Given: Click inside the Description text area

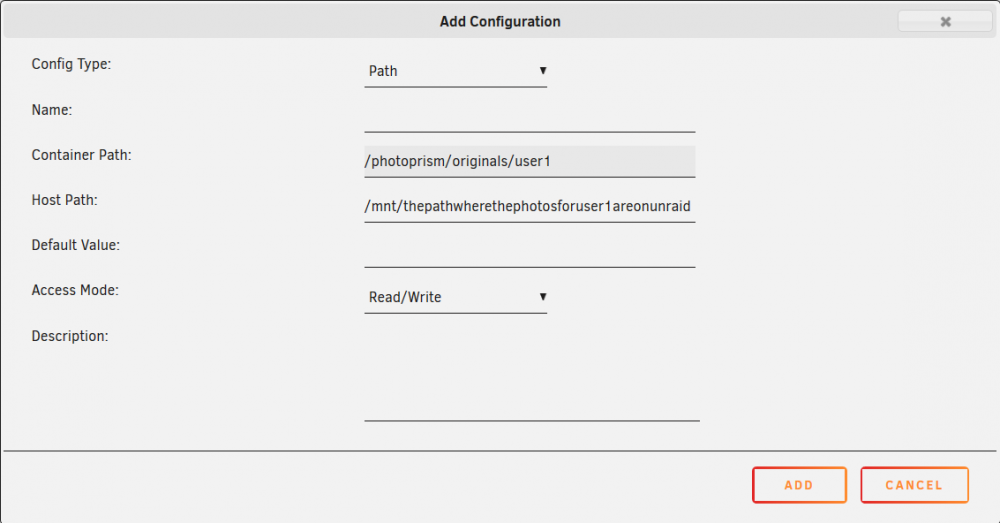Looking at the screenshot, I should coord(532,374).
